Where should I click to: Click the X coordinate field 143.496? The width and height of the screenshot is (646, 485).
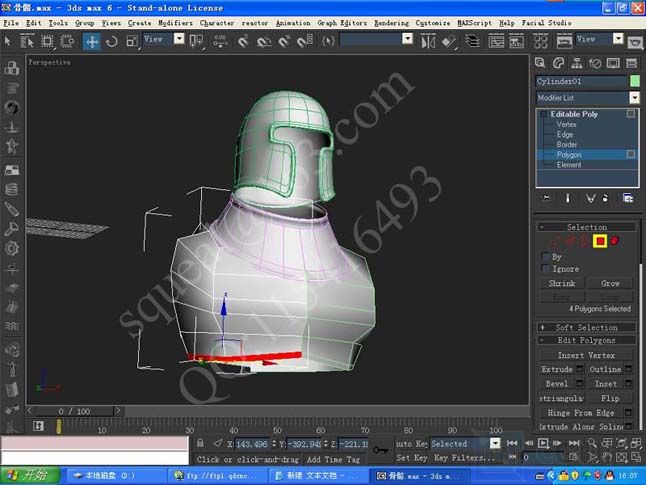(x=252, y=444)
